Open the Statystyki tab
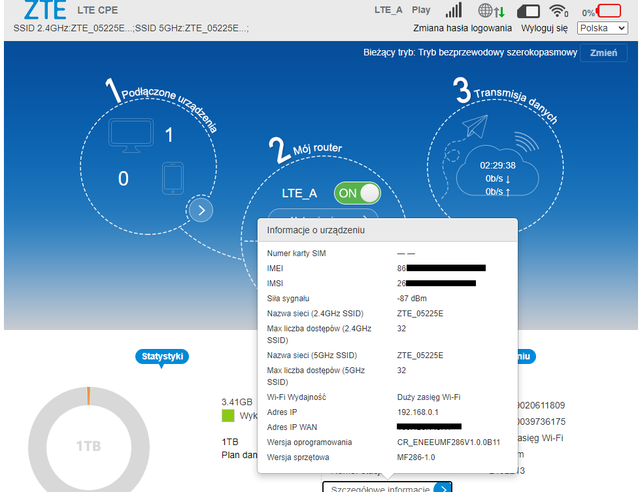The image size is (640, 492). coord(162,356)
